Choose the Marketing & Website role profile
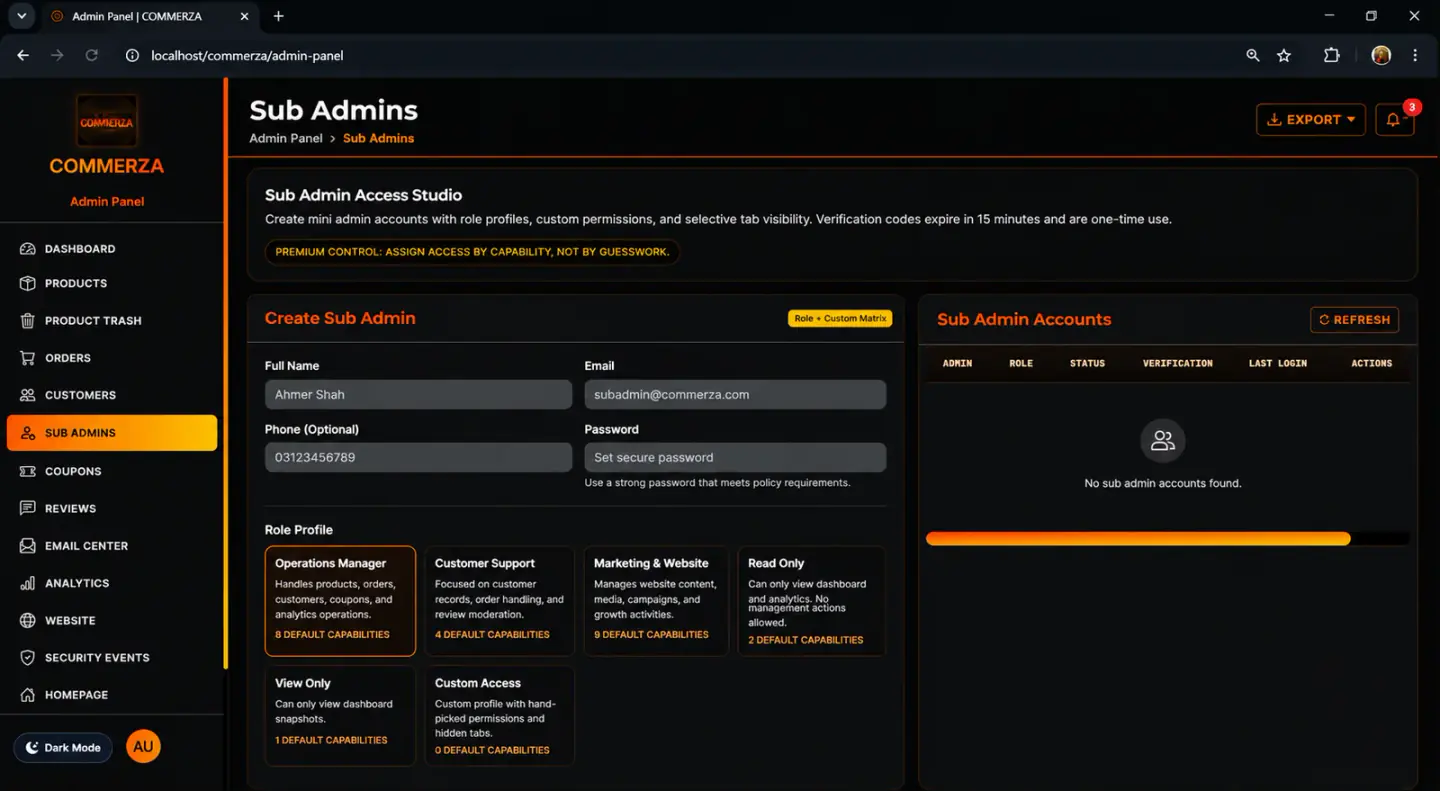Image resolution: width=1440 pixels, height=791 pixels. click(x=656, y=600)
